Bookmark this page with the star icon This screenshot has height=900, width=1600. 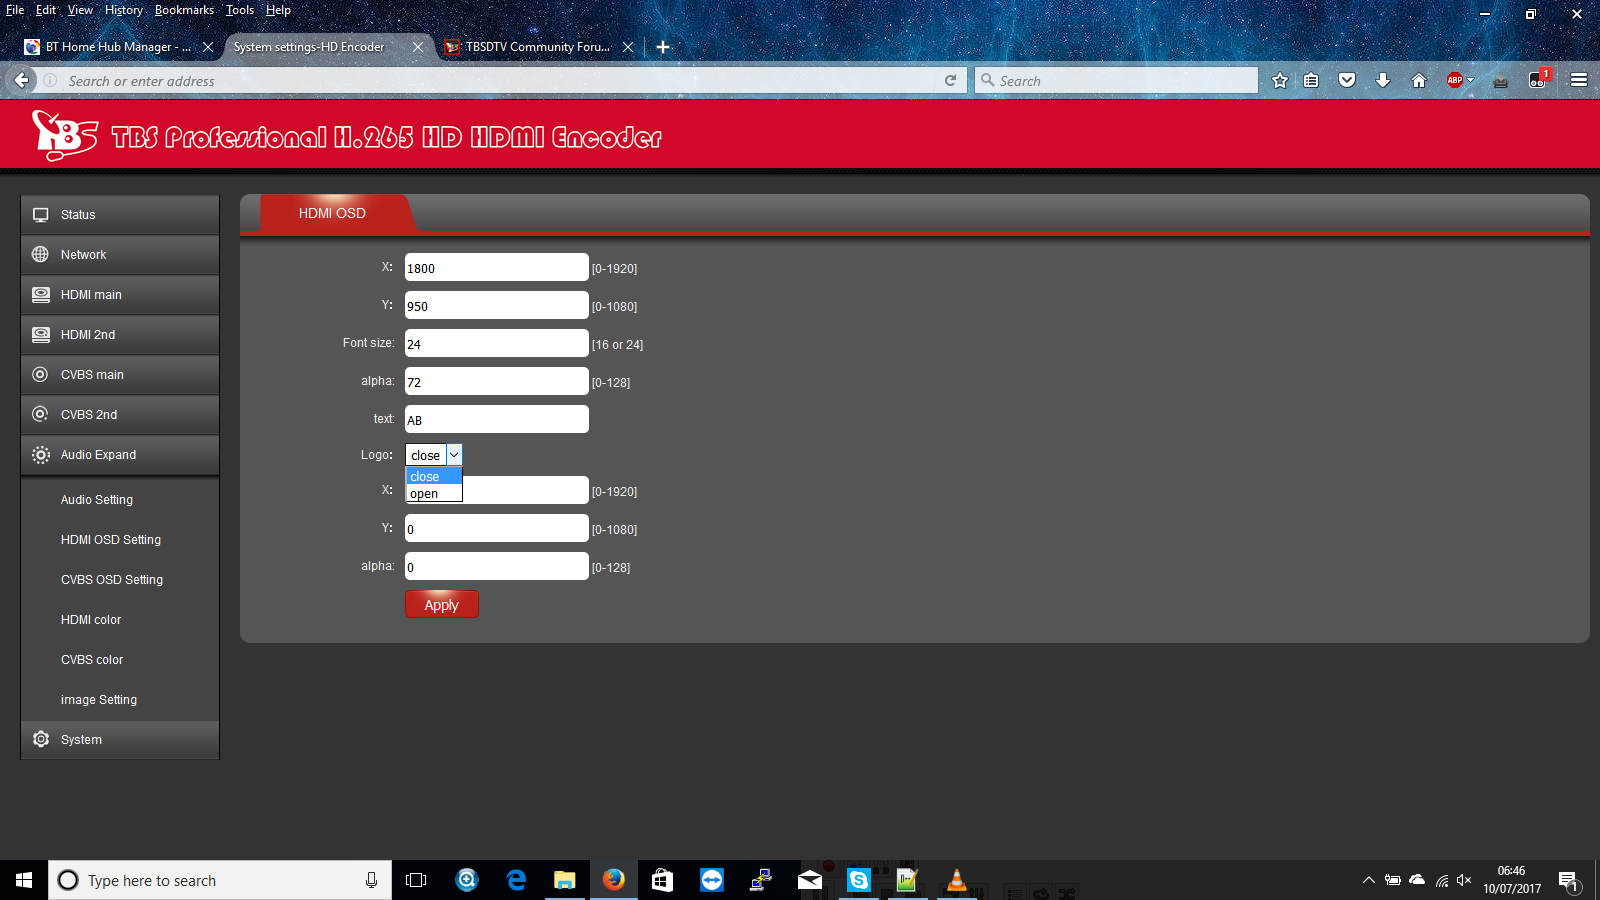click(1280, 81)
